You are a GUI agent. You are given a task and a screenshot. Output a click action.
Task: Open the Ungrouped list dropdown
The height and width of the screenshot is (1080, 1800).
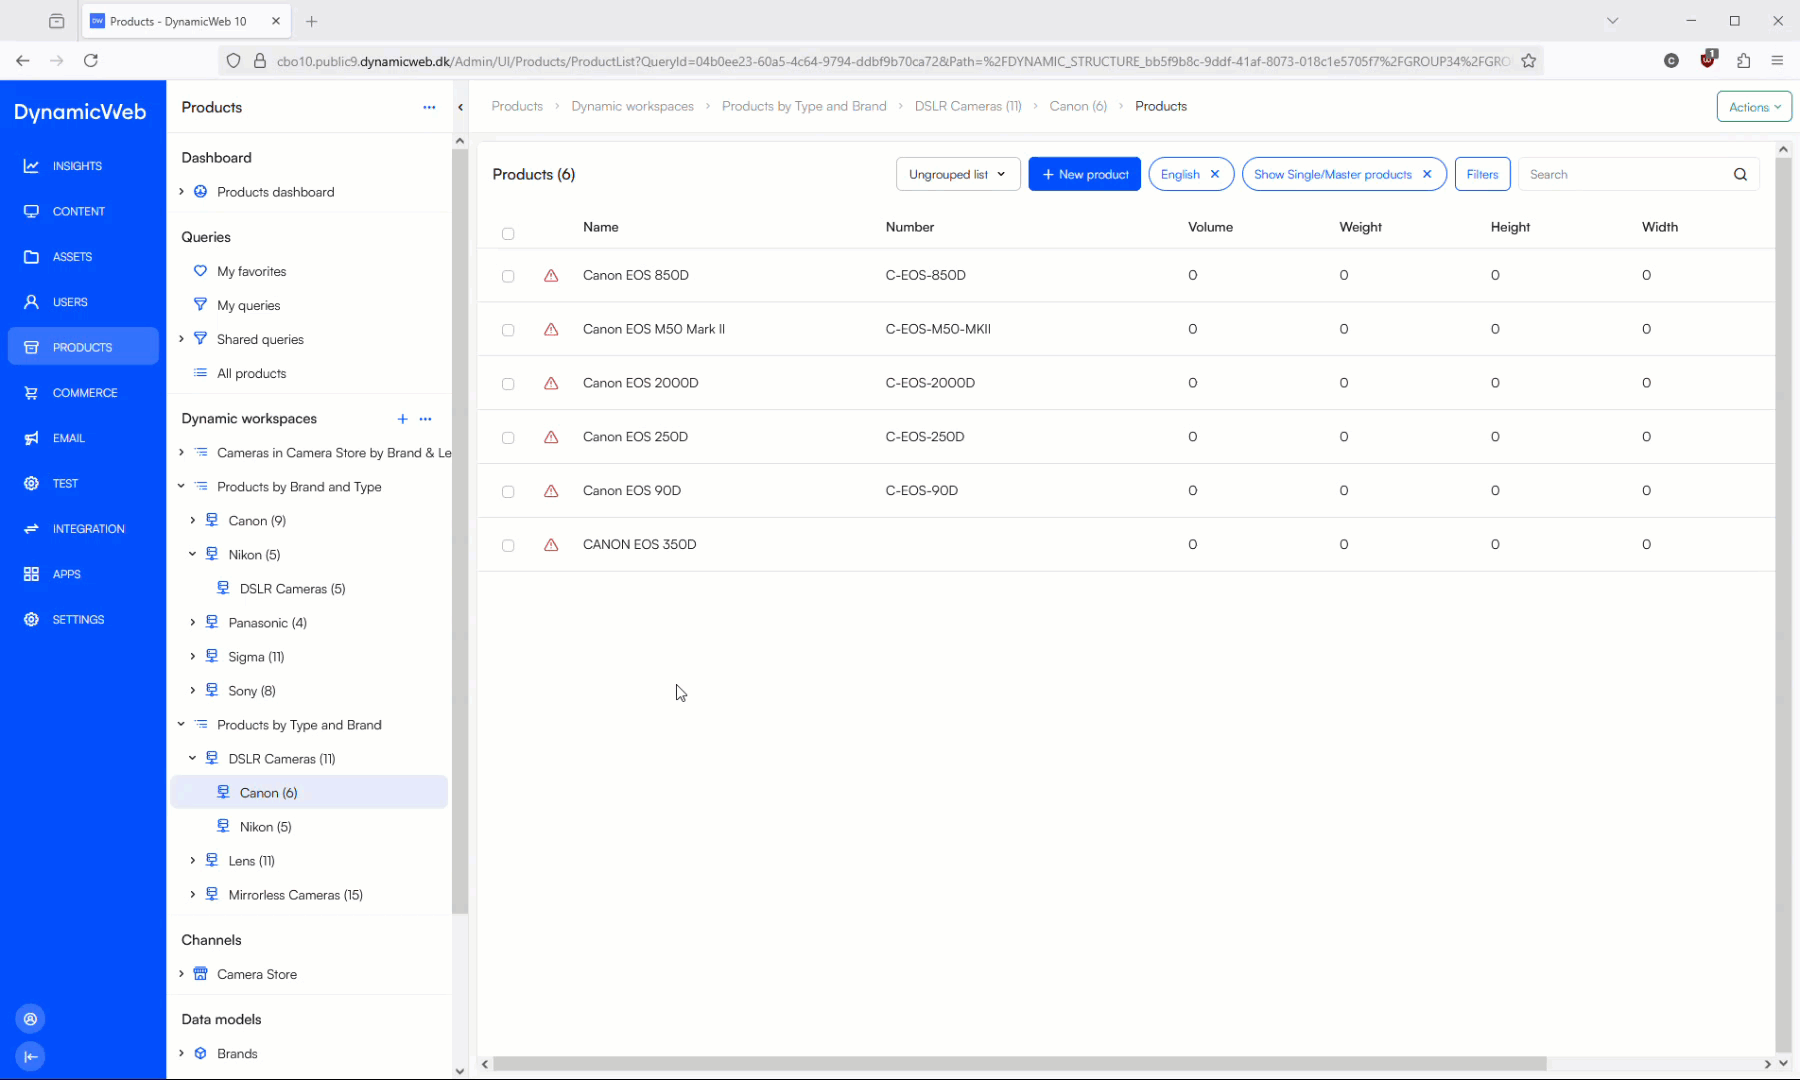tap(957, 174)
